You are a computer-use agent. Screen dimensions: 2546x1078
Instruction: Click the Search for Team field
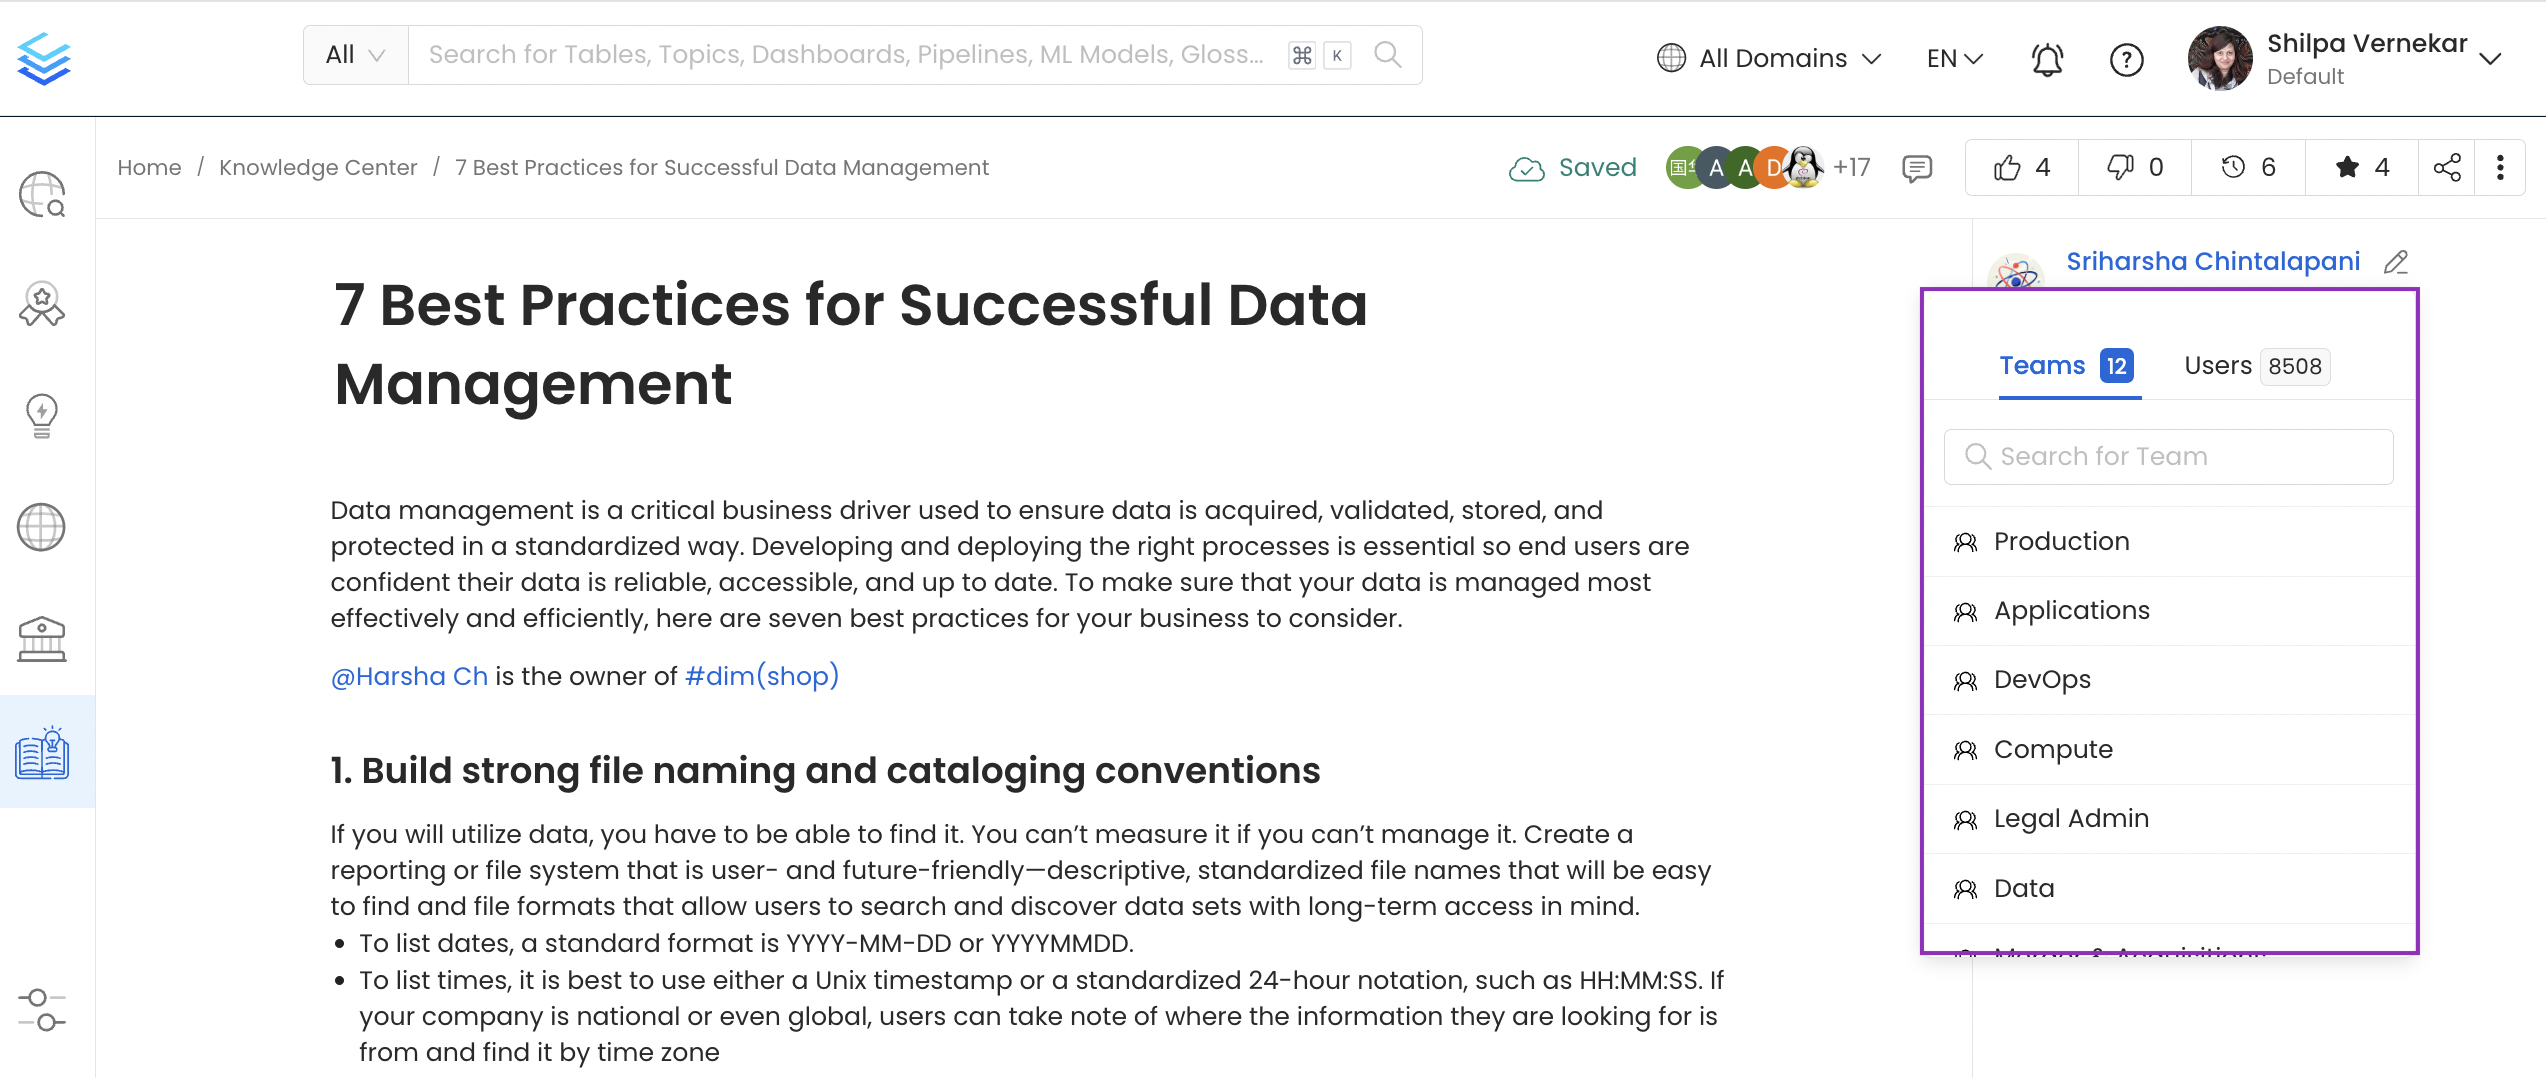tap(2168, 456)
